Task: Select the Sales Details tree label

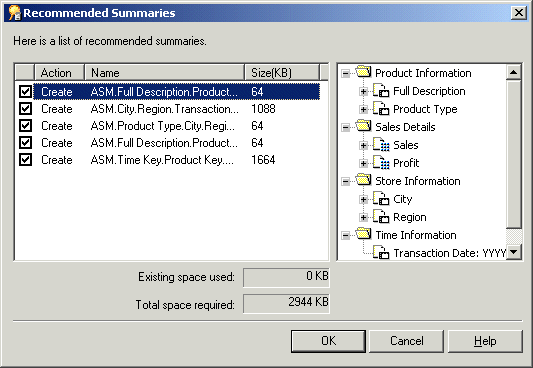Action: point(405,127)
